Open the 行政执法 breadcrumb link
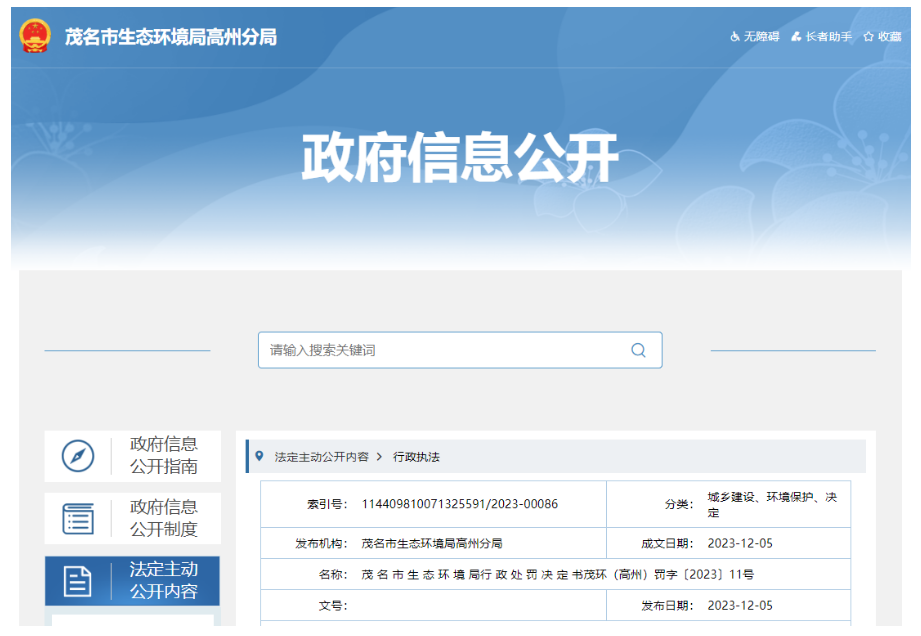Image resolution: width=921 pixels, height=636 pixels. (x=416, y=457)
